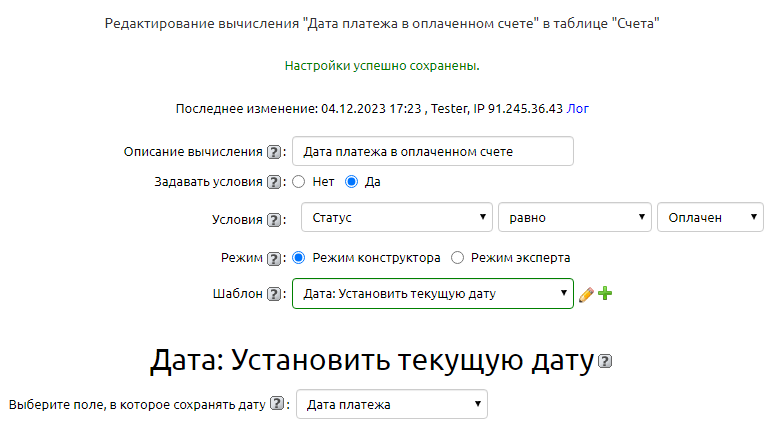Click help icon beside Выберите поле label
The width and height of the screenshot is (769, 433).
(x=279, y=405)
